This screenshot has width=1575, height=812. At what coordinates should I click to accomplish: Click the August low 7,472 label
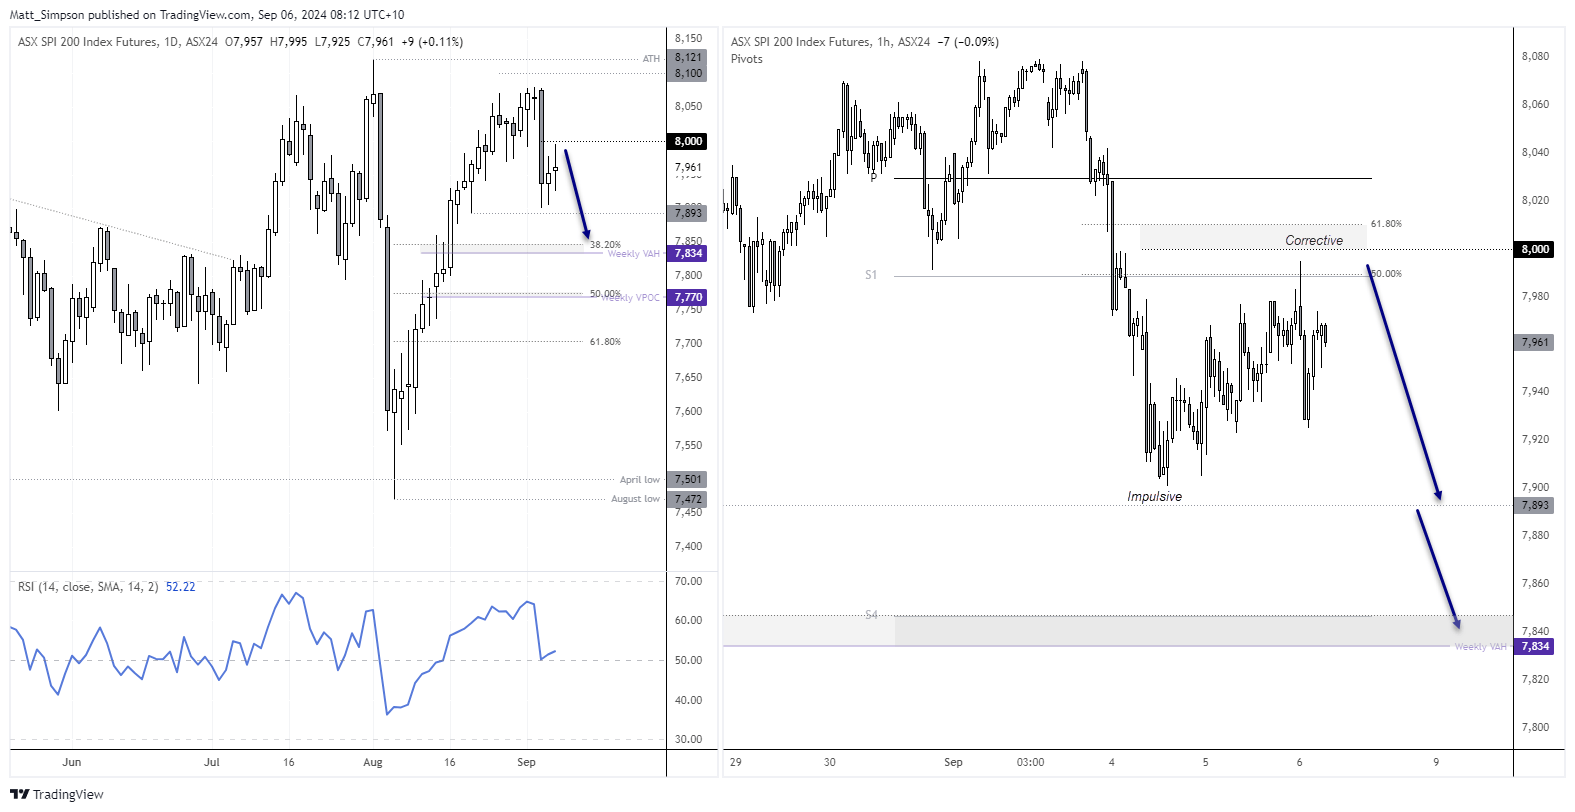pos(658,499)
